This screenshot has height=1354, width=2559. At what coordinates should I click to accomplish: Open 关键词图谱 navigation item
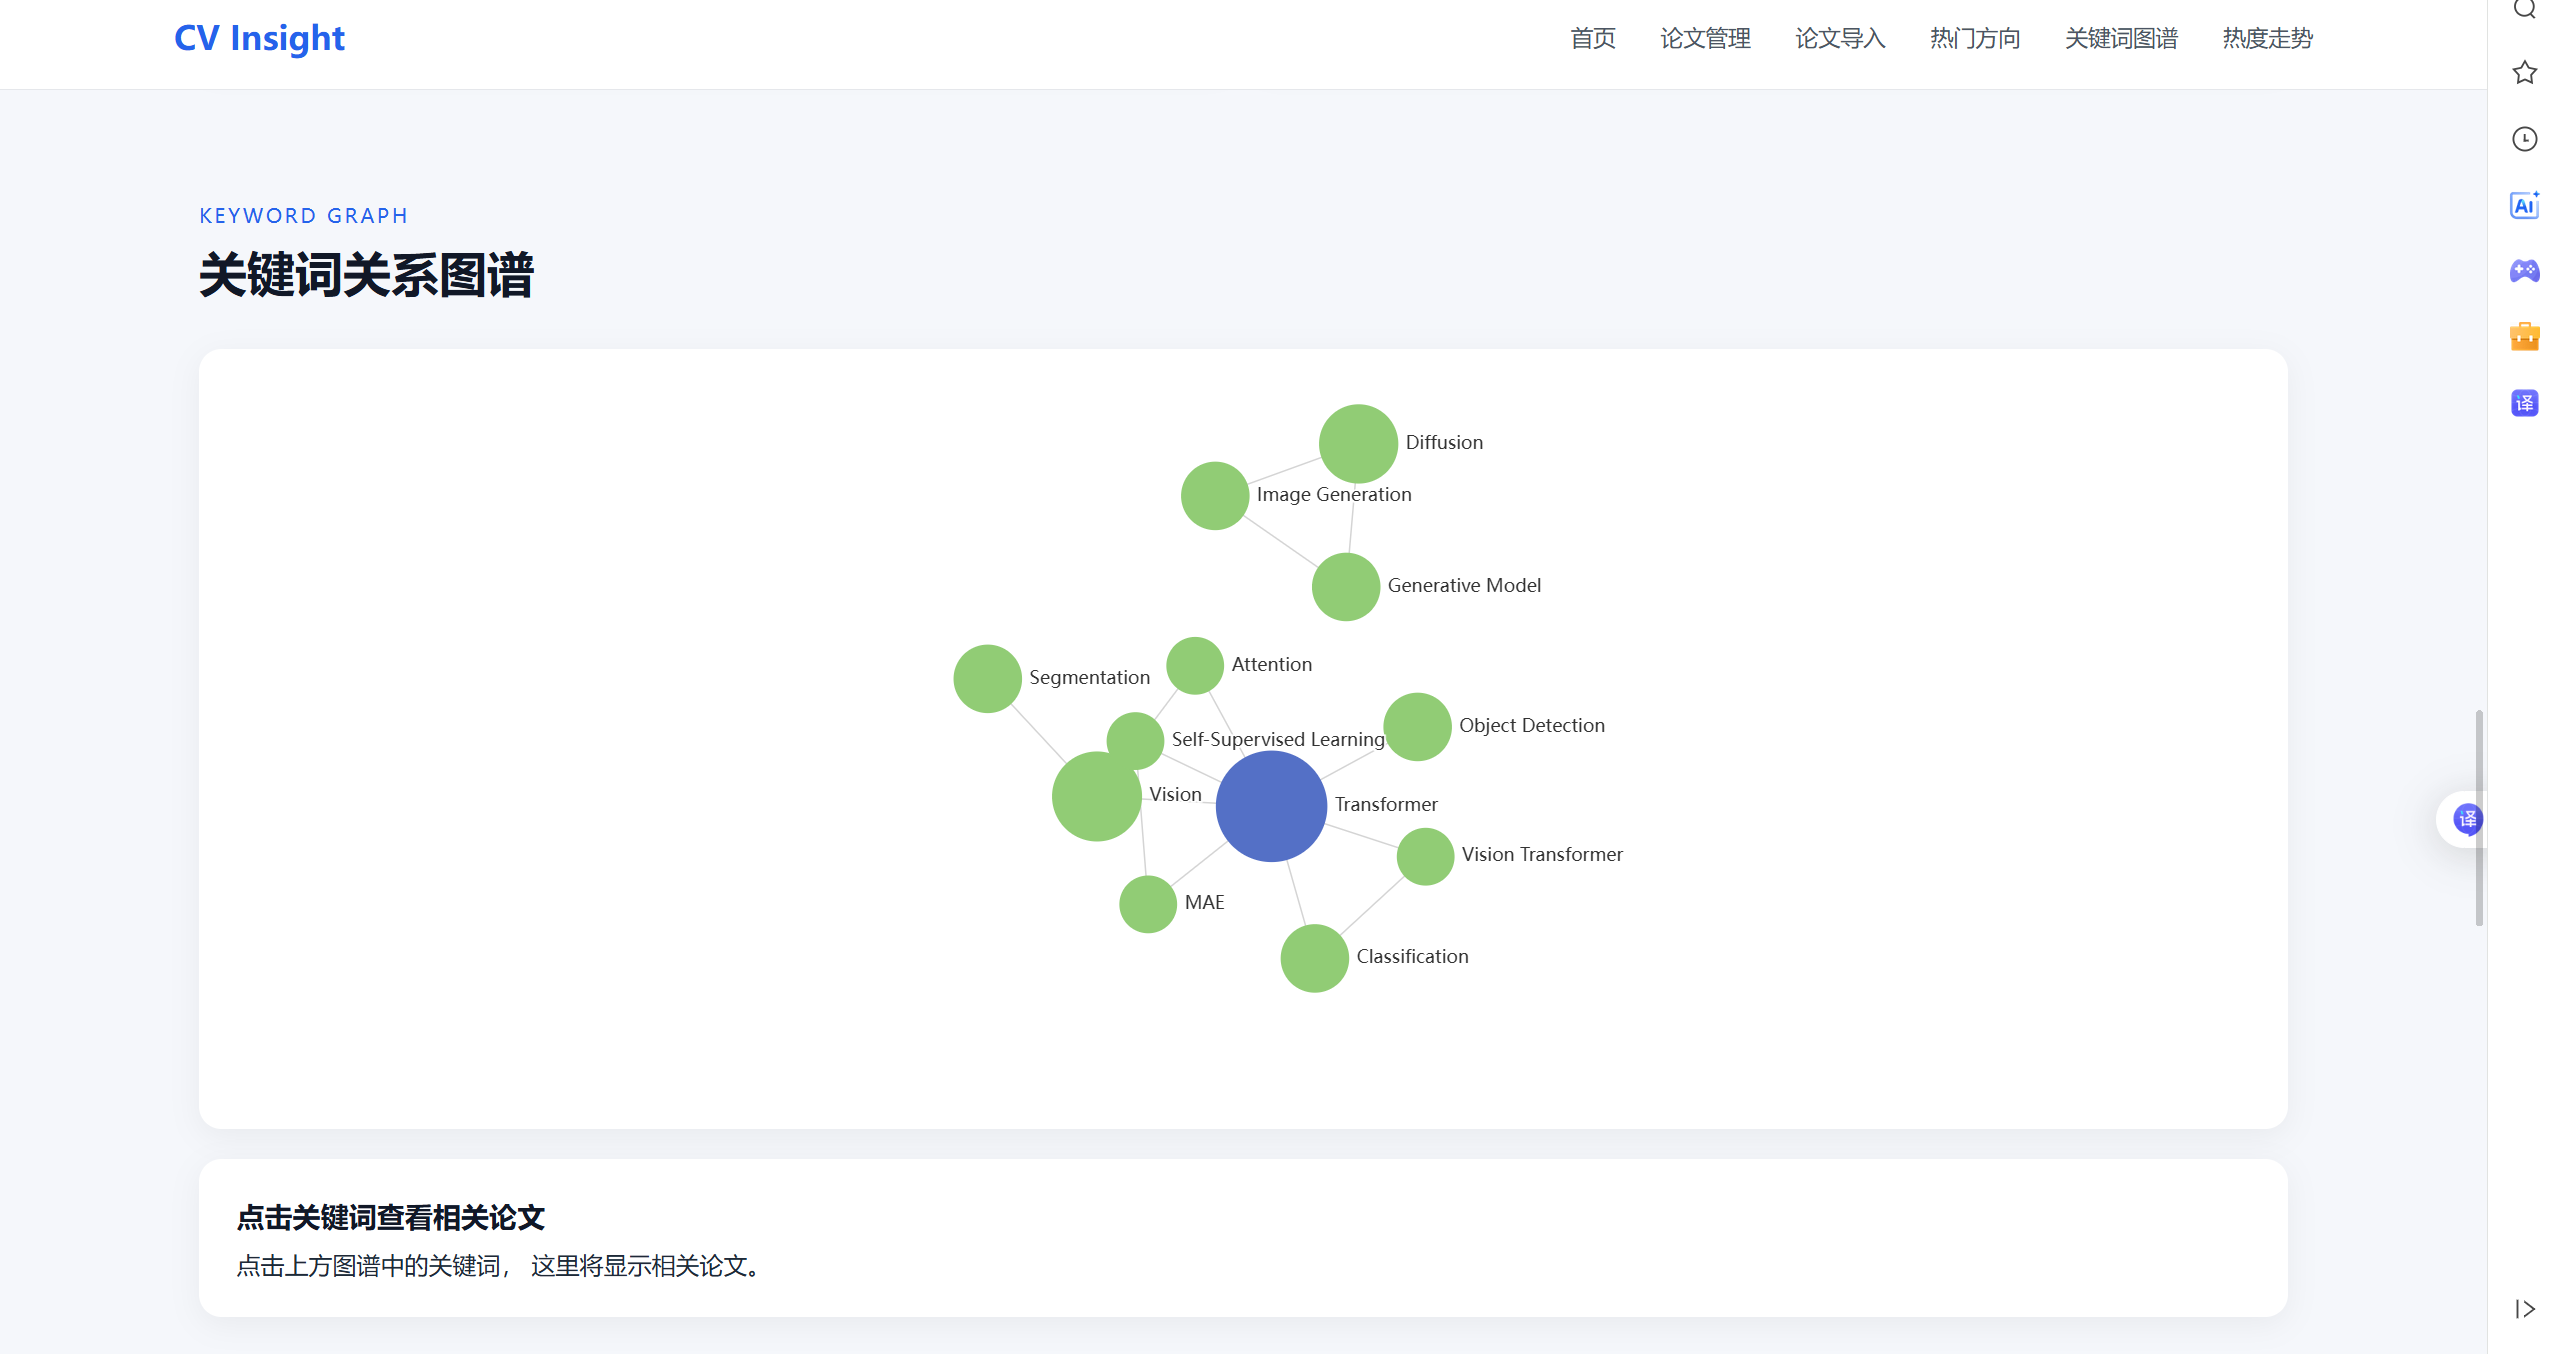[x=2121, y=38]
